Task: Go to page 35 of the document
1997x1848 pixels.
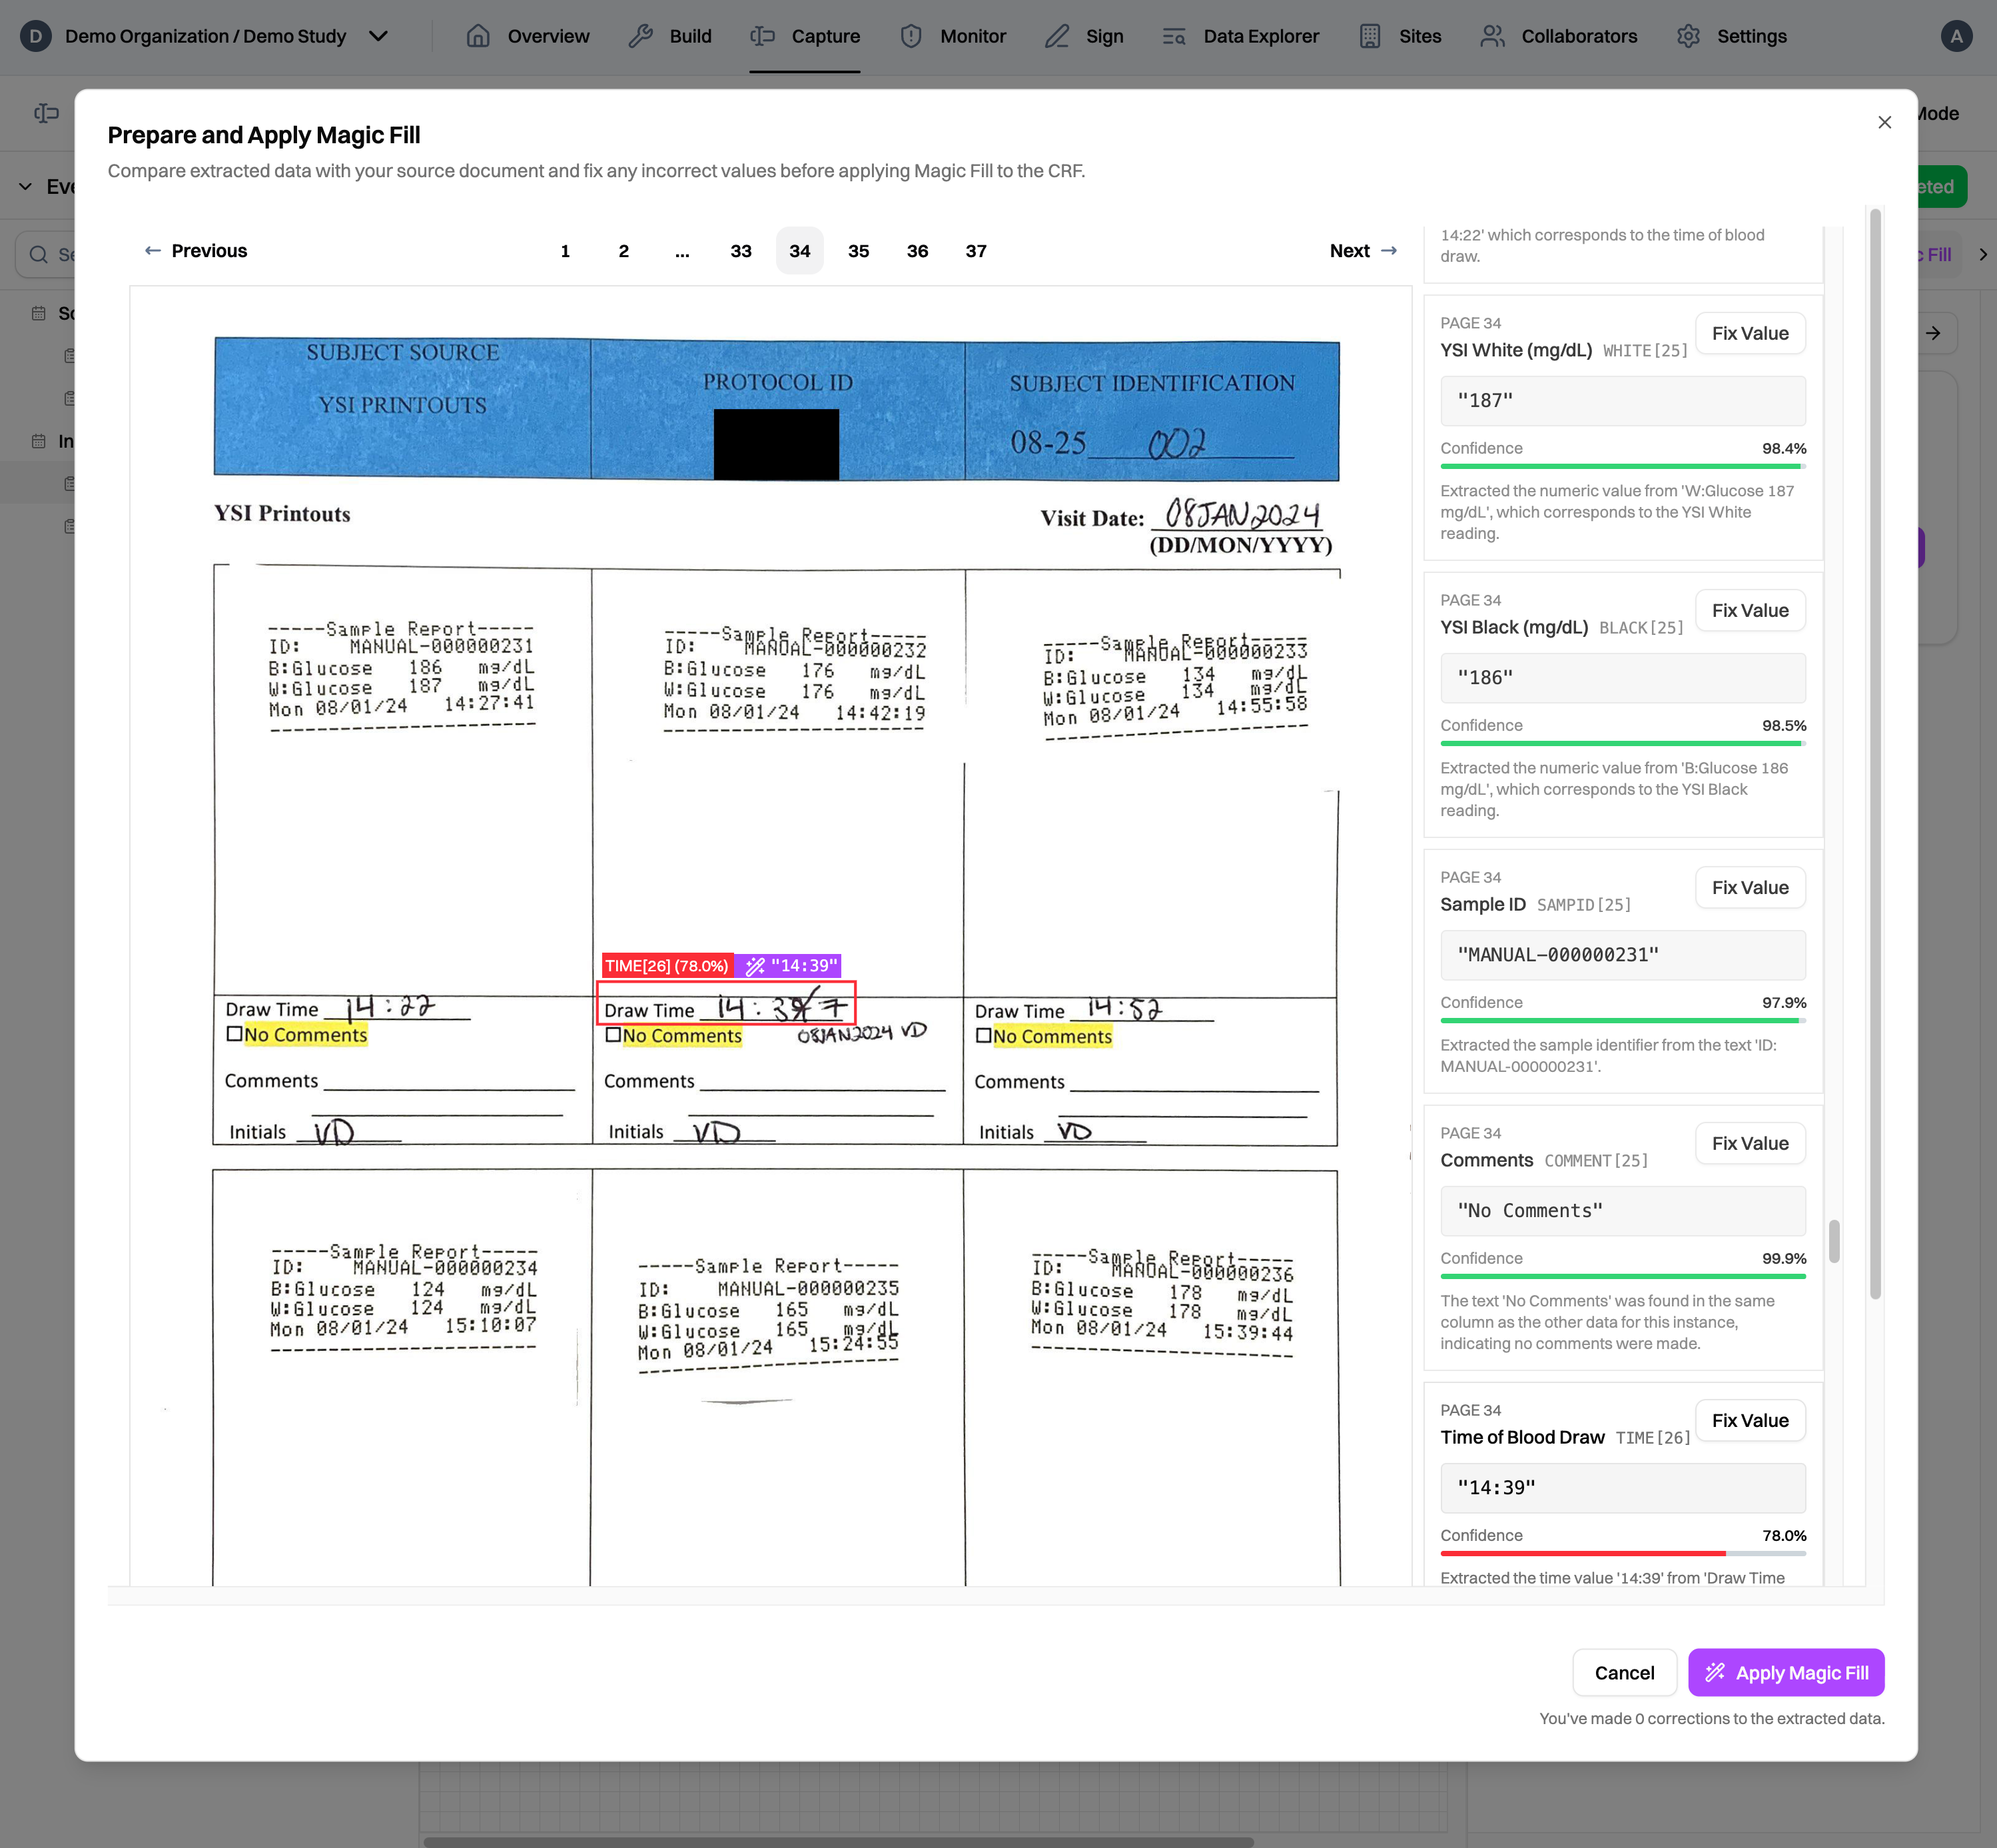Action: [858, 251]
